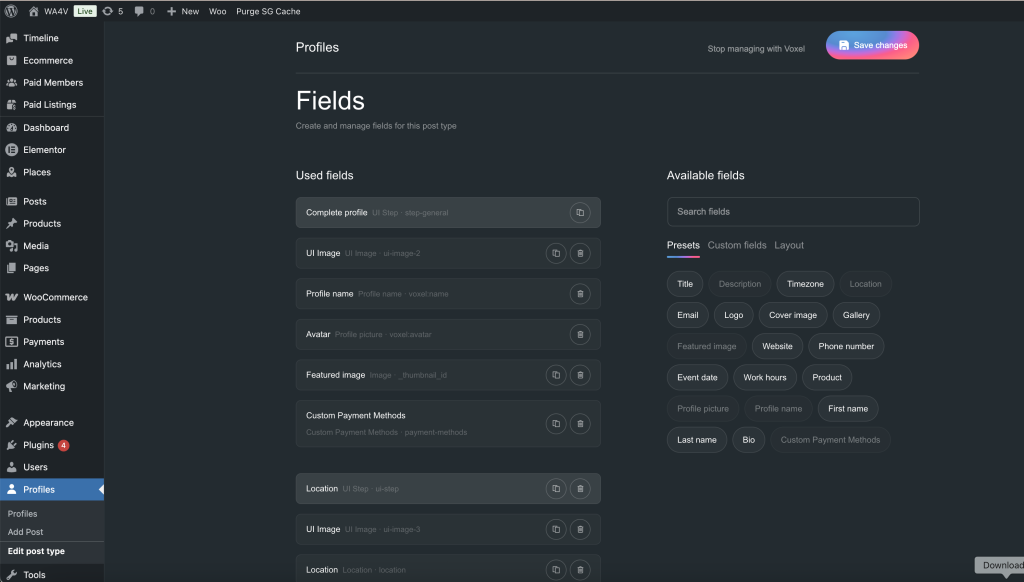Open the comments icon in admin bar
The width and height of the screenshot is (1024, 582).
tap(144, 11)
